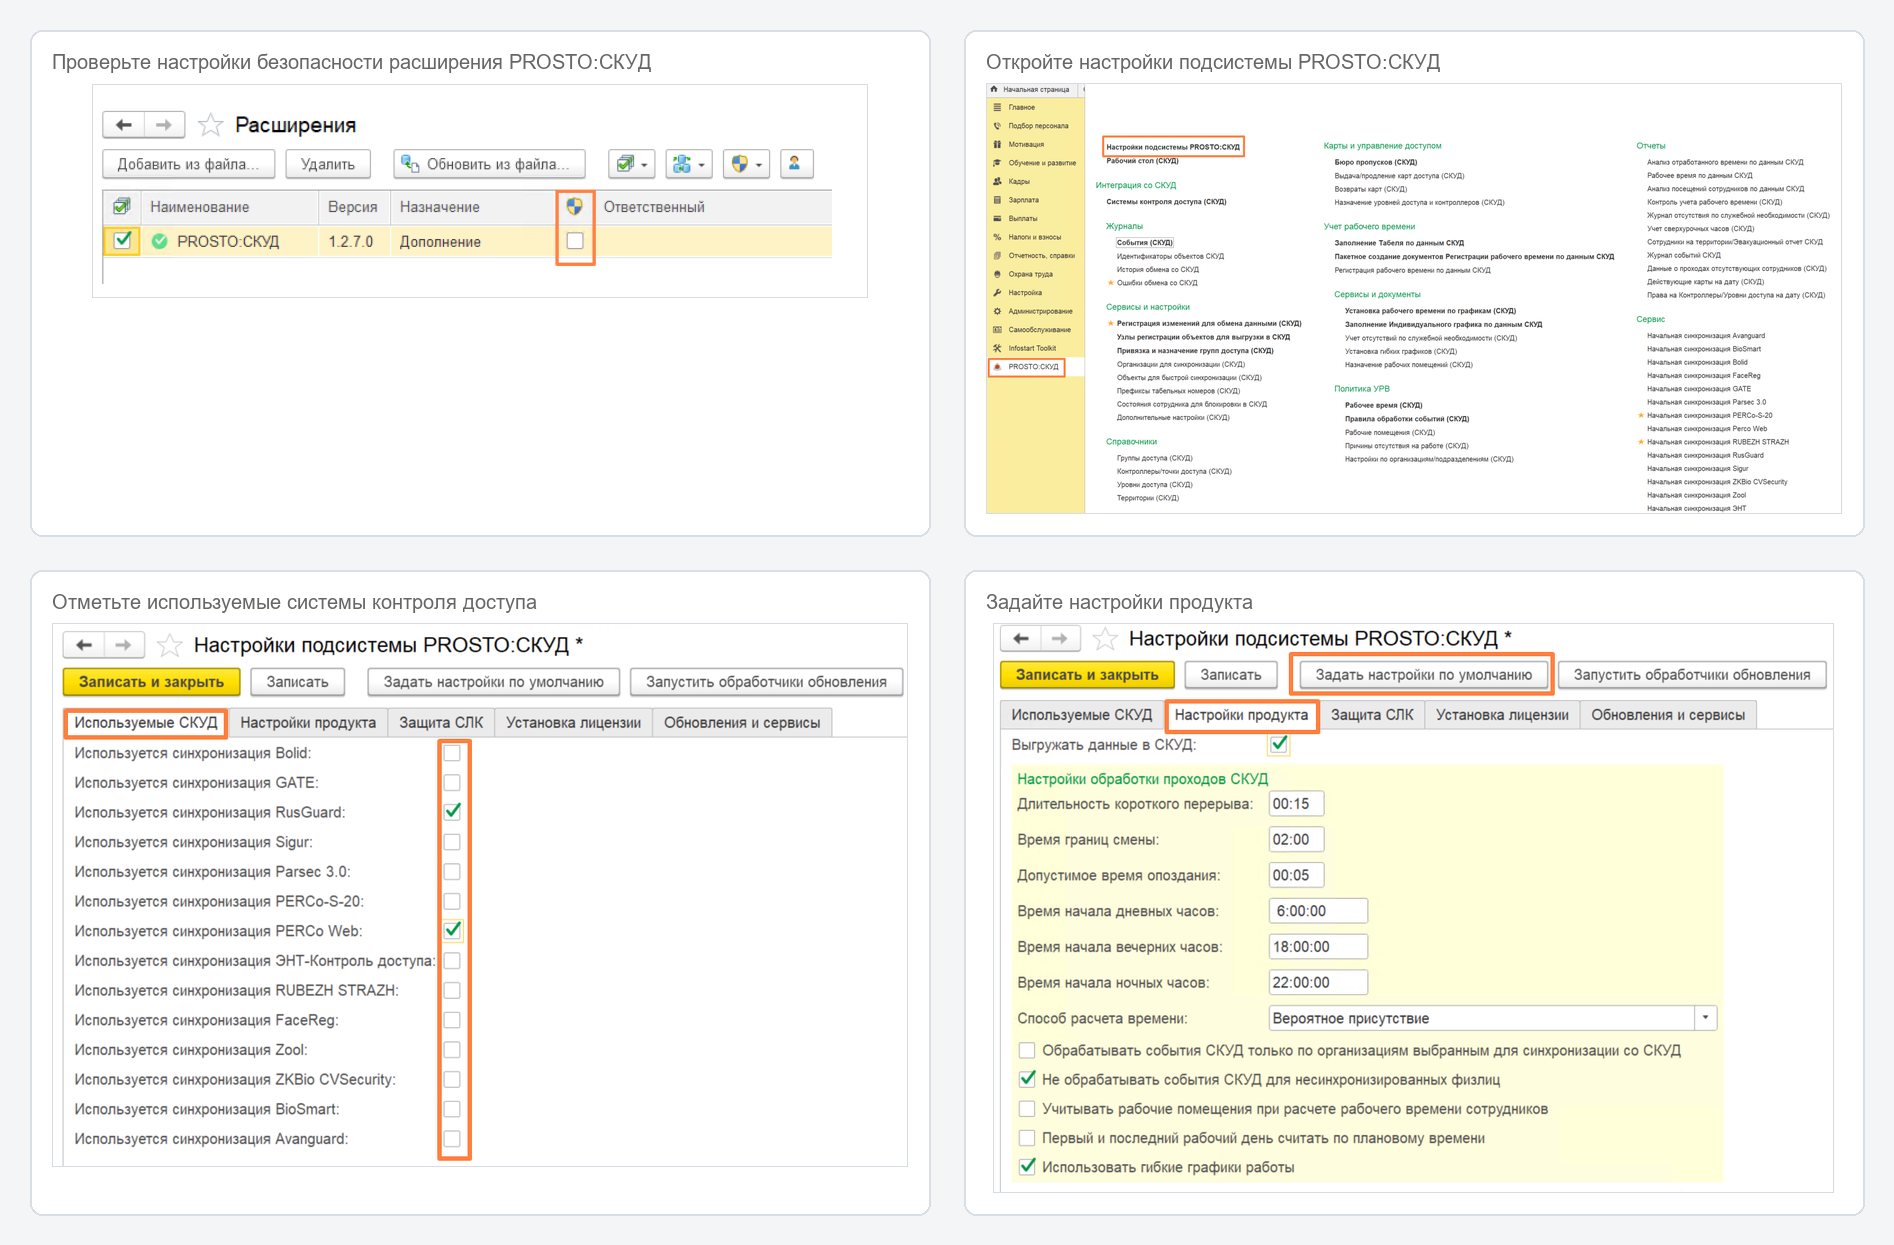Click Задать настройки по умолчанию in the Настройки продукта window
1894x1245 pixels.
pyautogui.click(x=1422, y=674)
